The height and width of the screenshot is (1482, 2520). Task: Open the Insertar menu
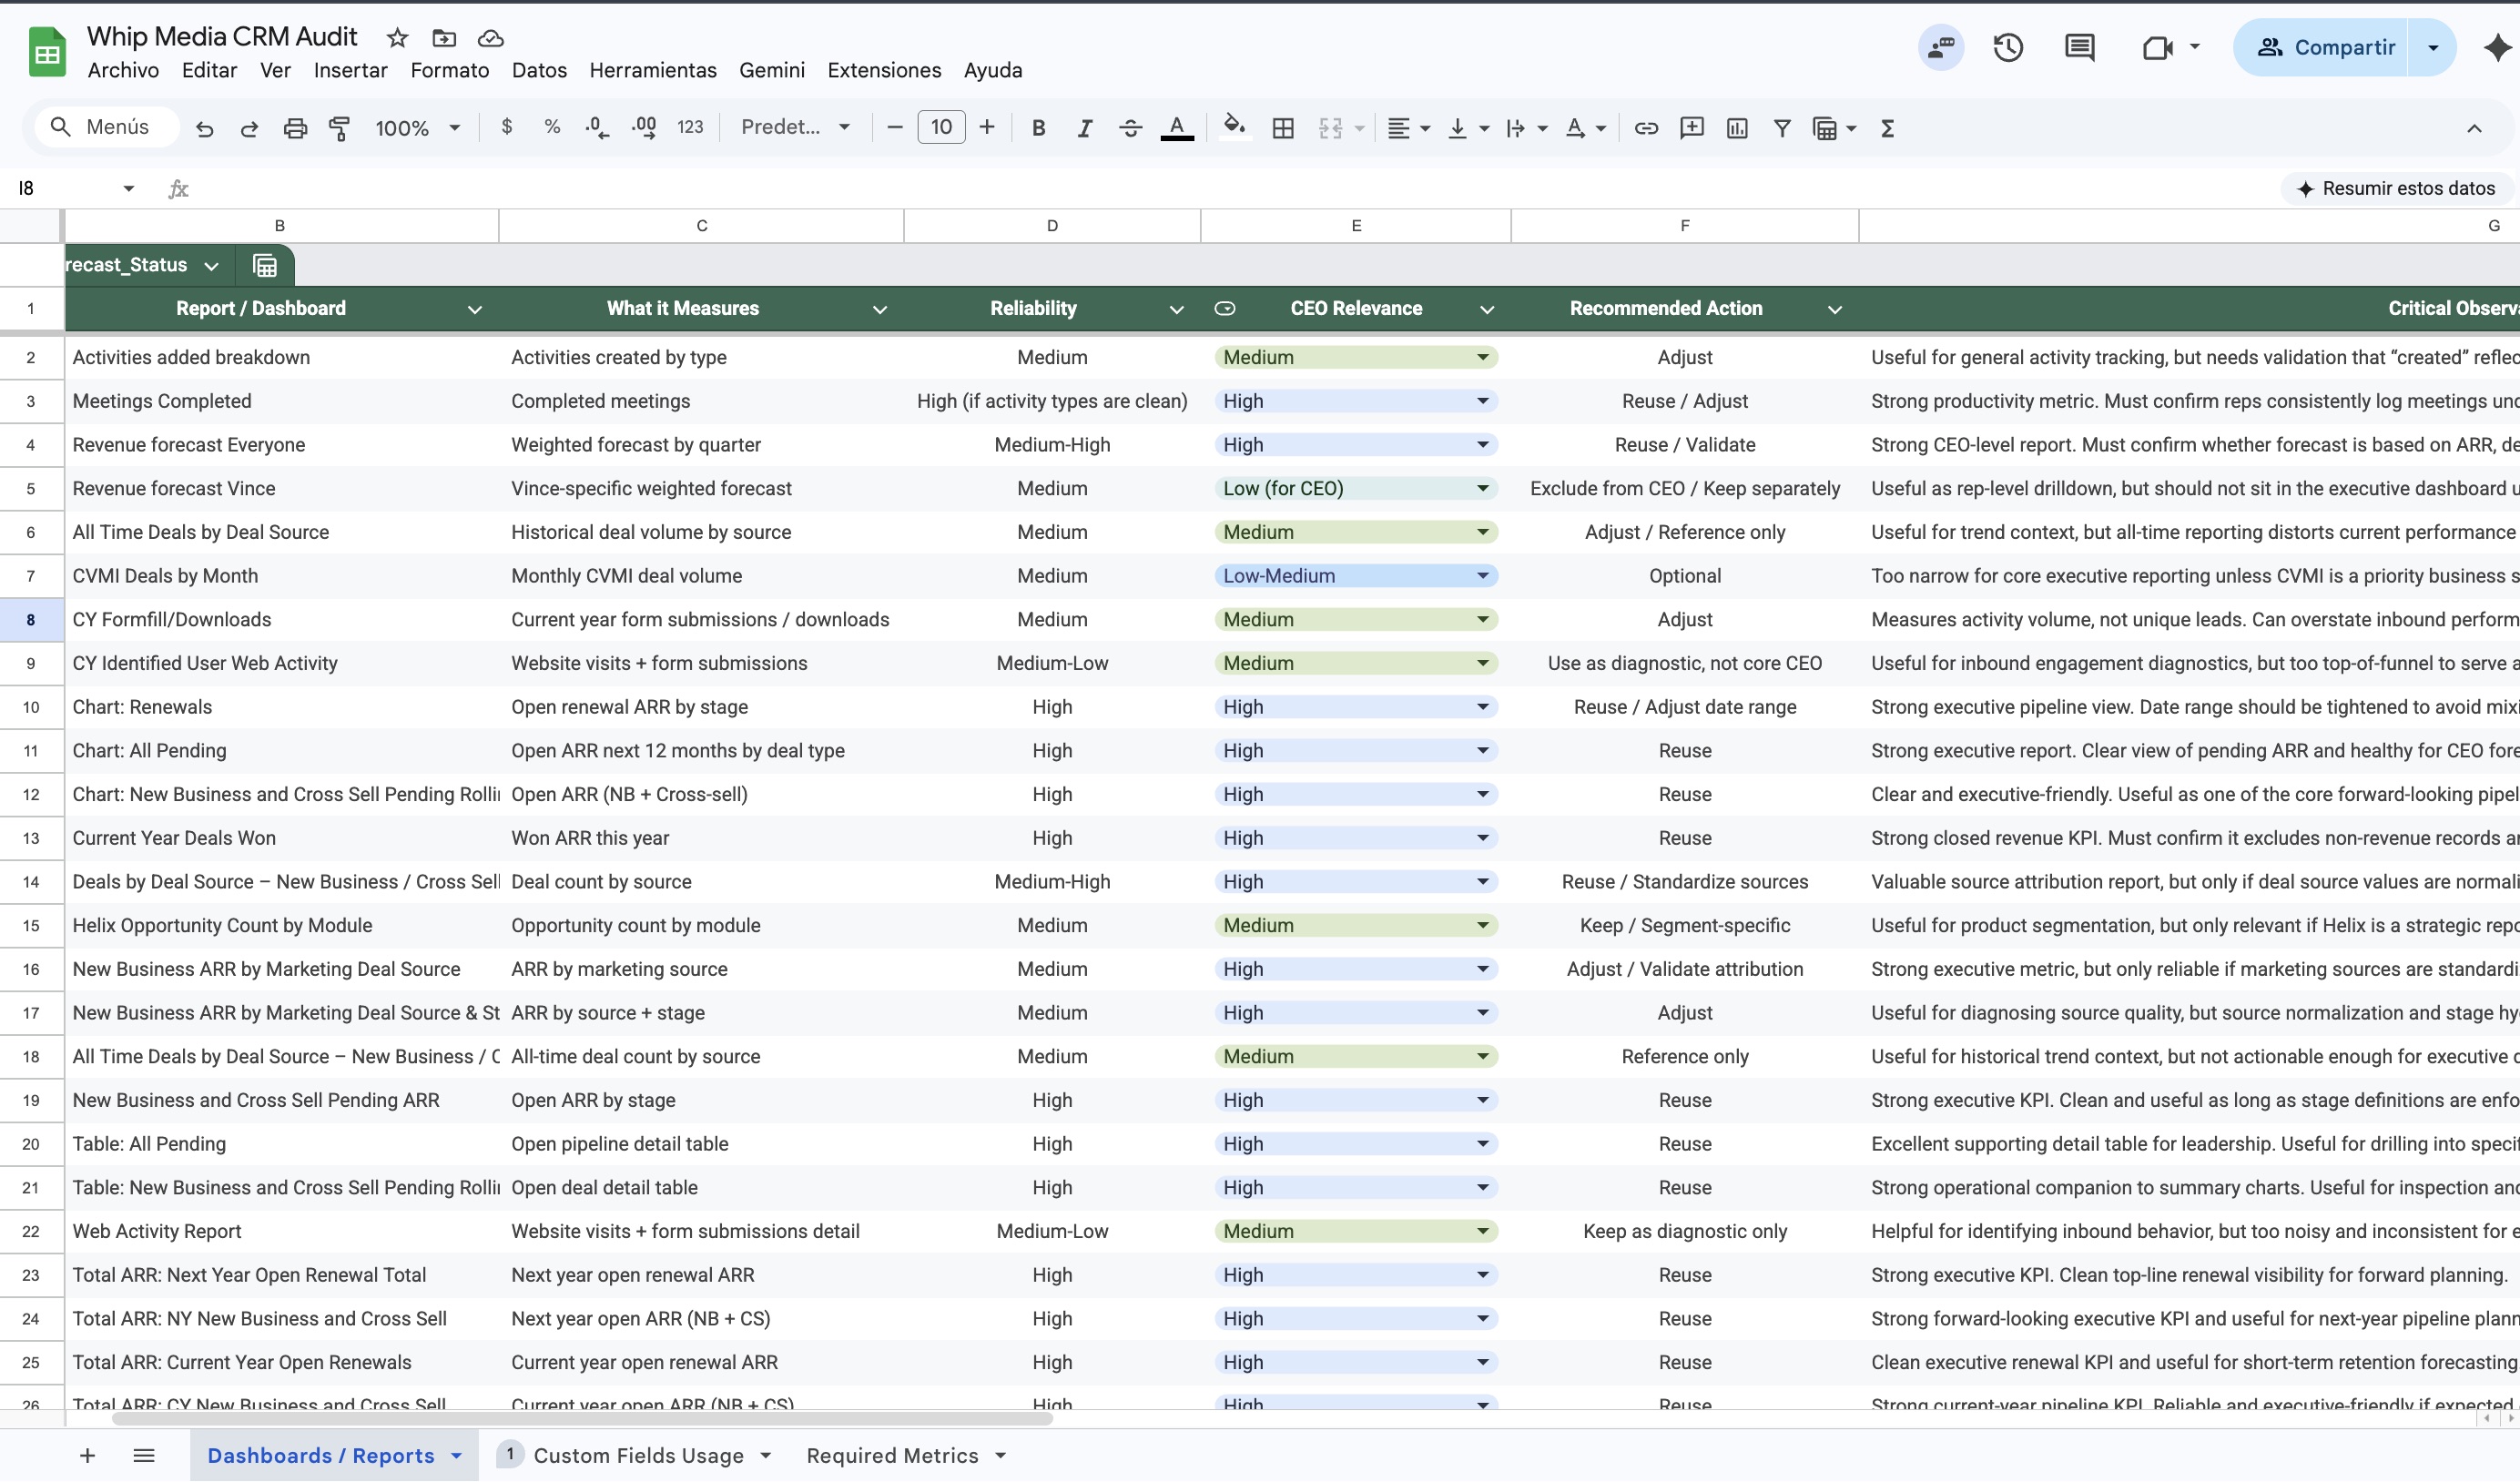tap(350, 70)
